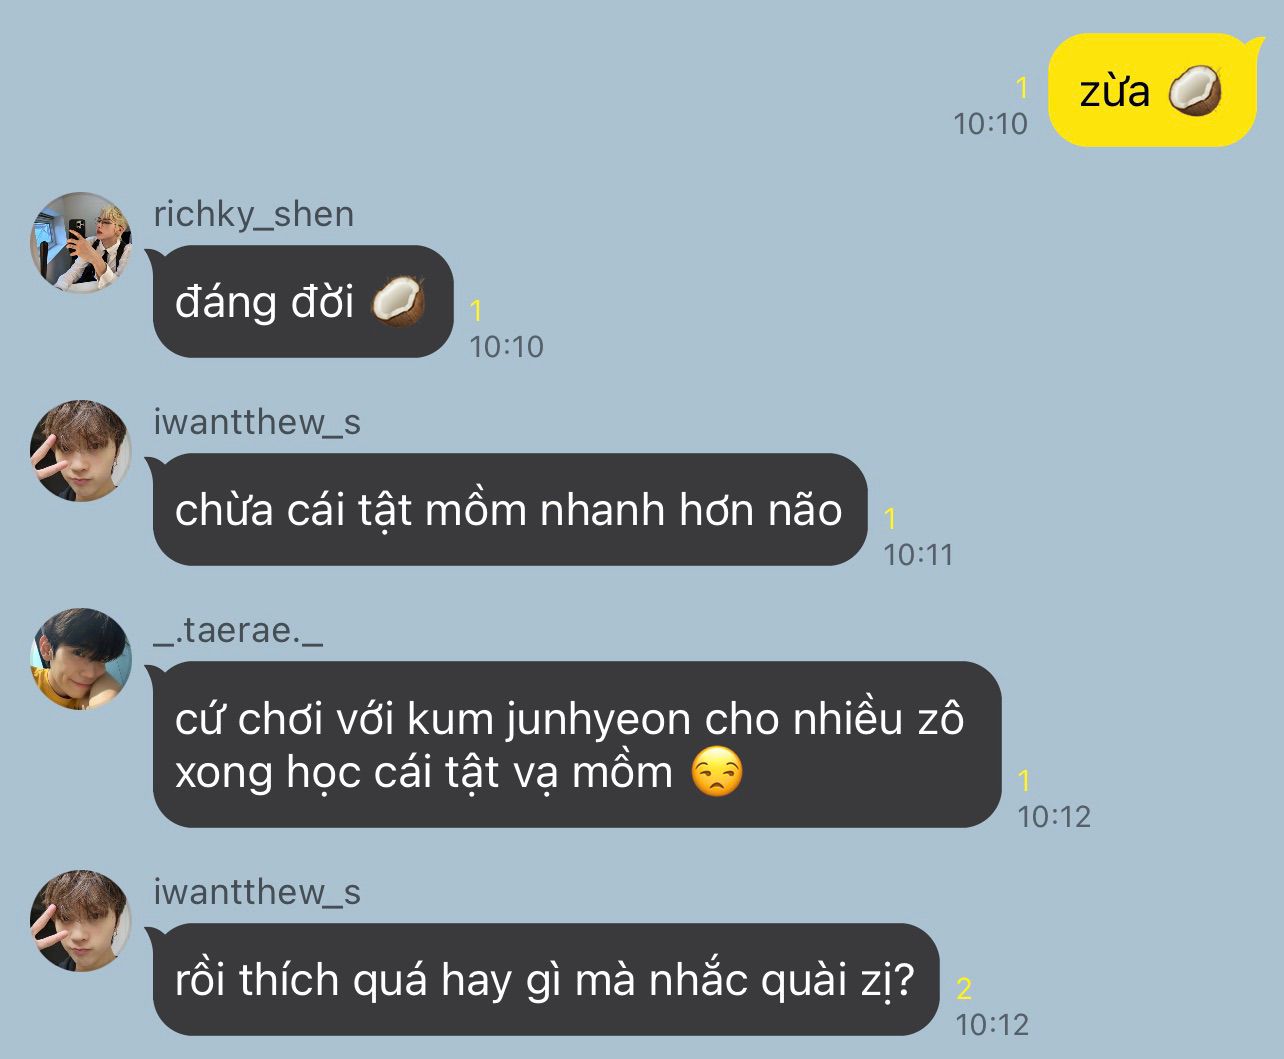Open richky_shen's profile picture
1284x1059 pixels.
click(x=81, y=243)
